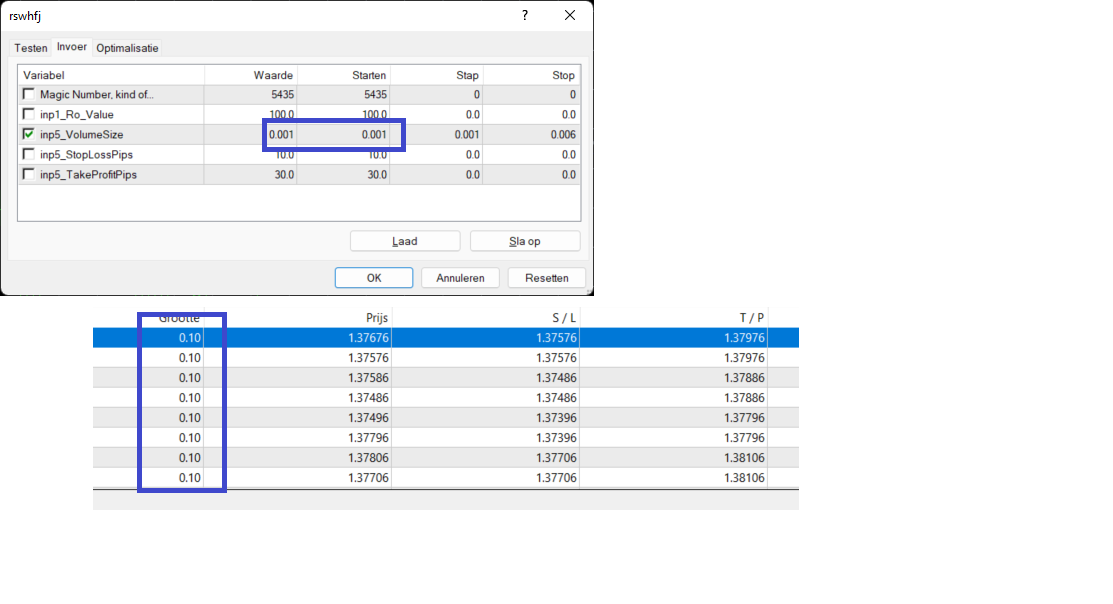The image size is (1113, 604).
Task: Click the Starten column header
Action: 344,75
